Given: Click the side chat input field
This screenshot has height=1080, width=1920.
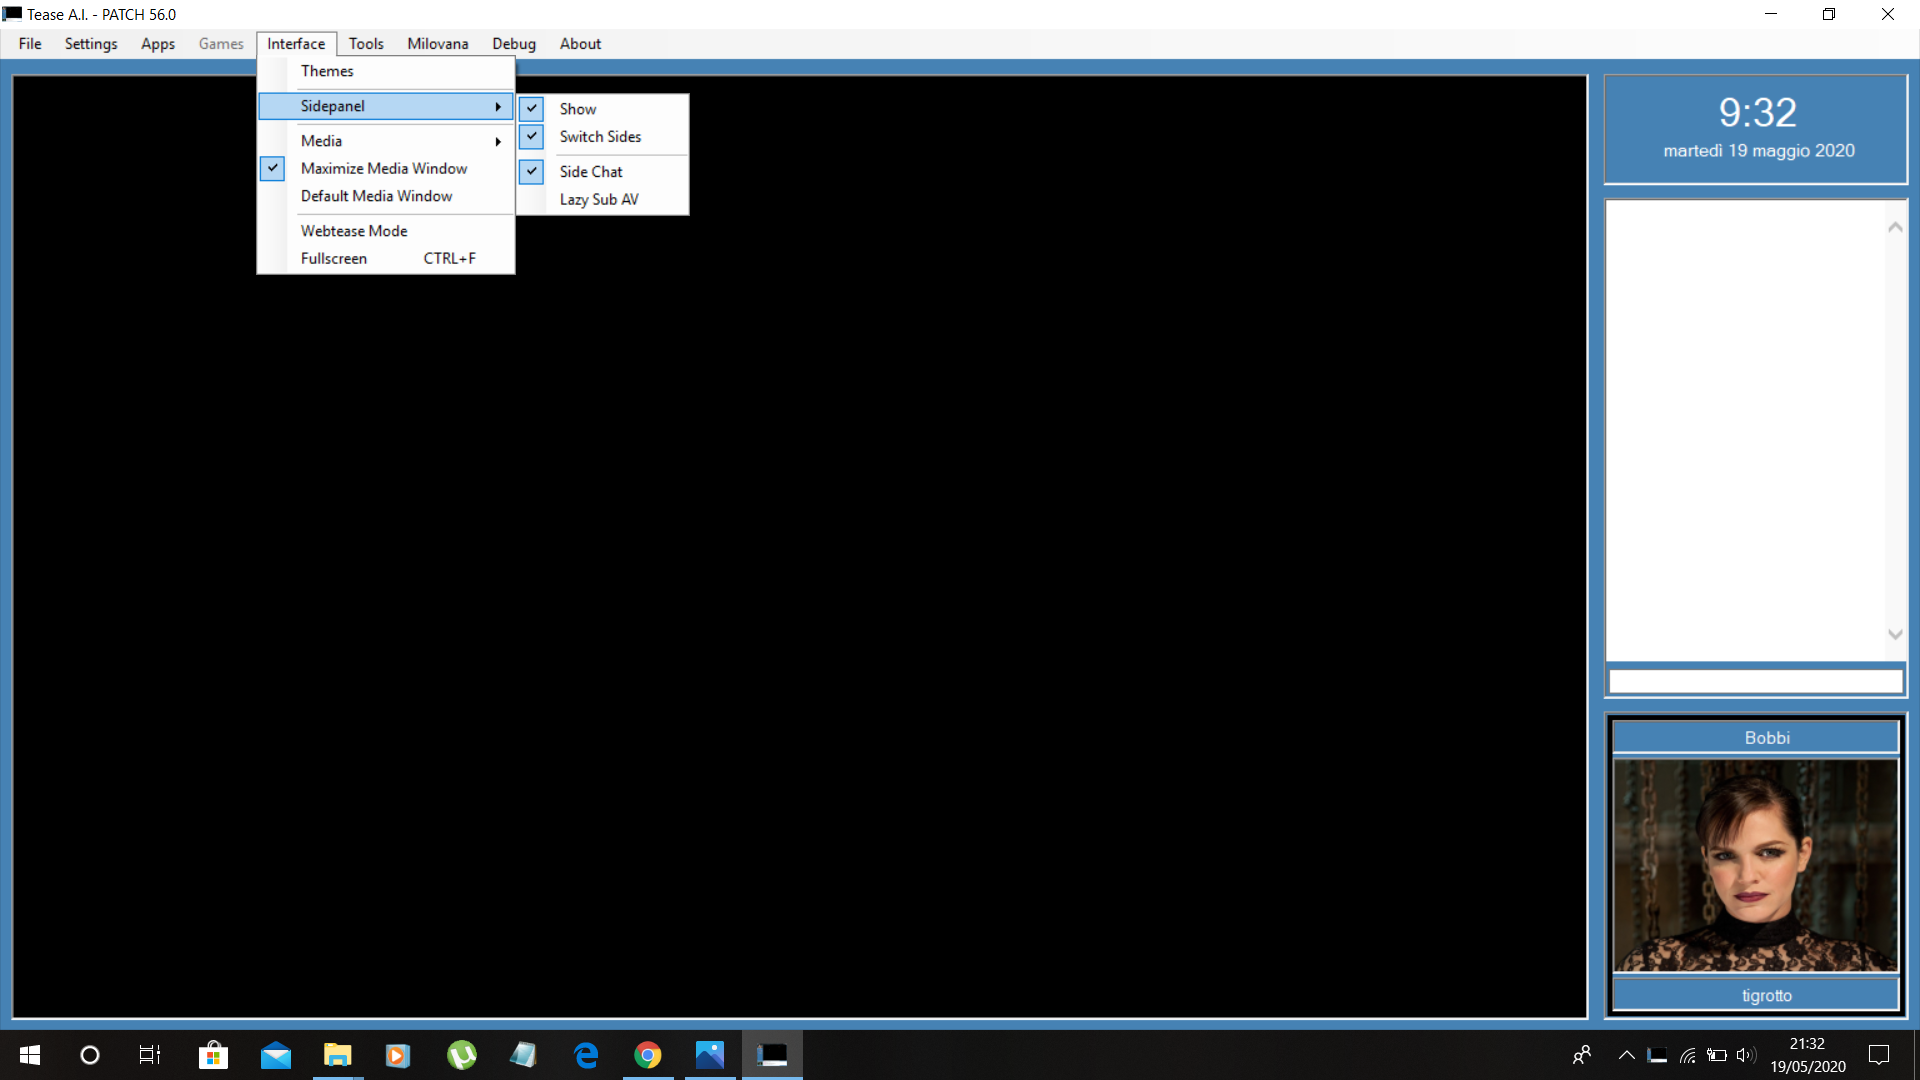Looking at the screenshot, I should pyautogui.click(x=1755, y=681).
